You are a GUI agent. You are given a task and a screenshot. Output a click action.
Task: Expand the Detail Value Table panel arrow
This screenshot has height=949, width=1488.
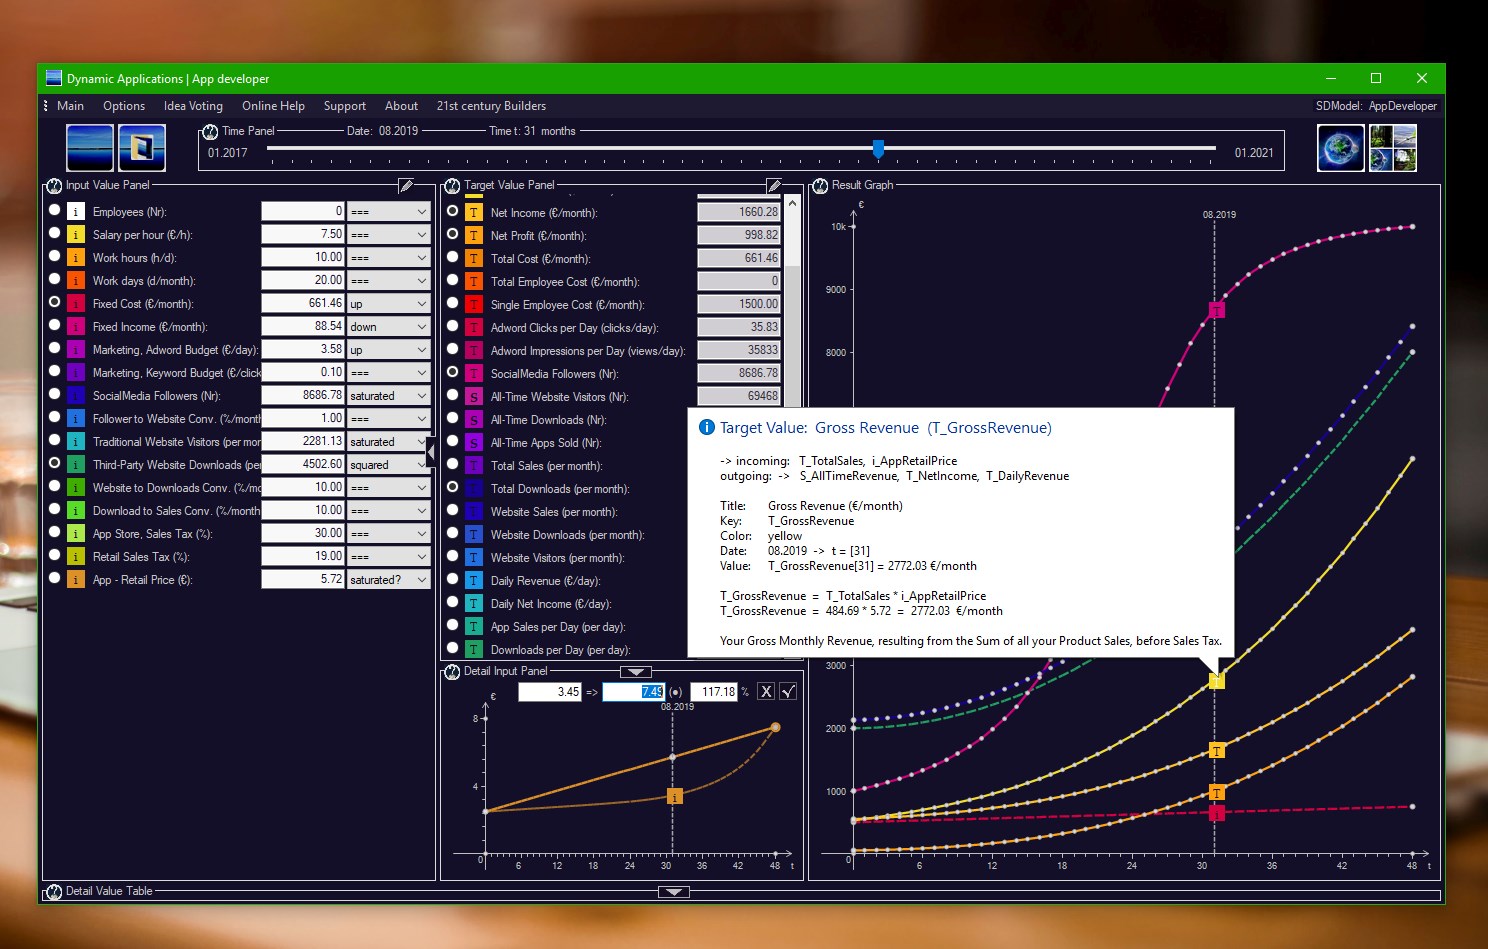point(673,891)
